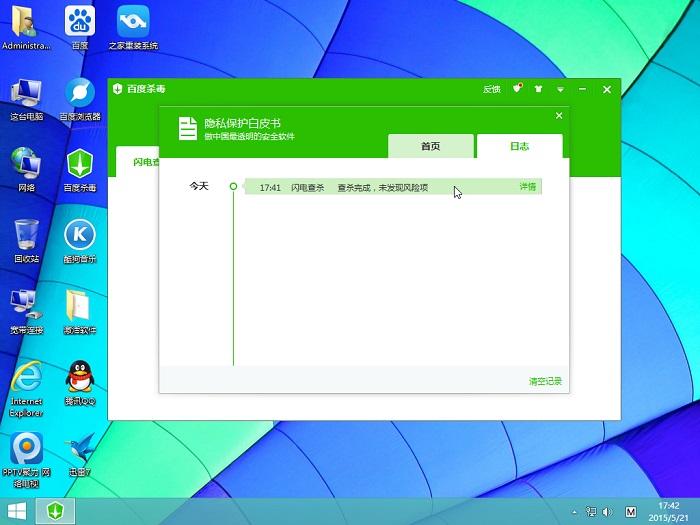Click the 今天 date label
Image resolution: width=700 pixels, height=525 pixels.
click(x=199, y=186)
